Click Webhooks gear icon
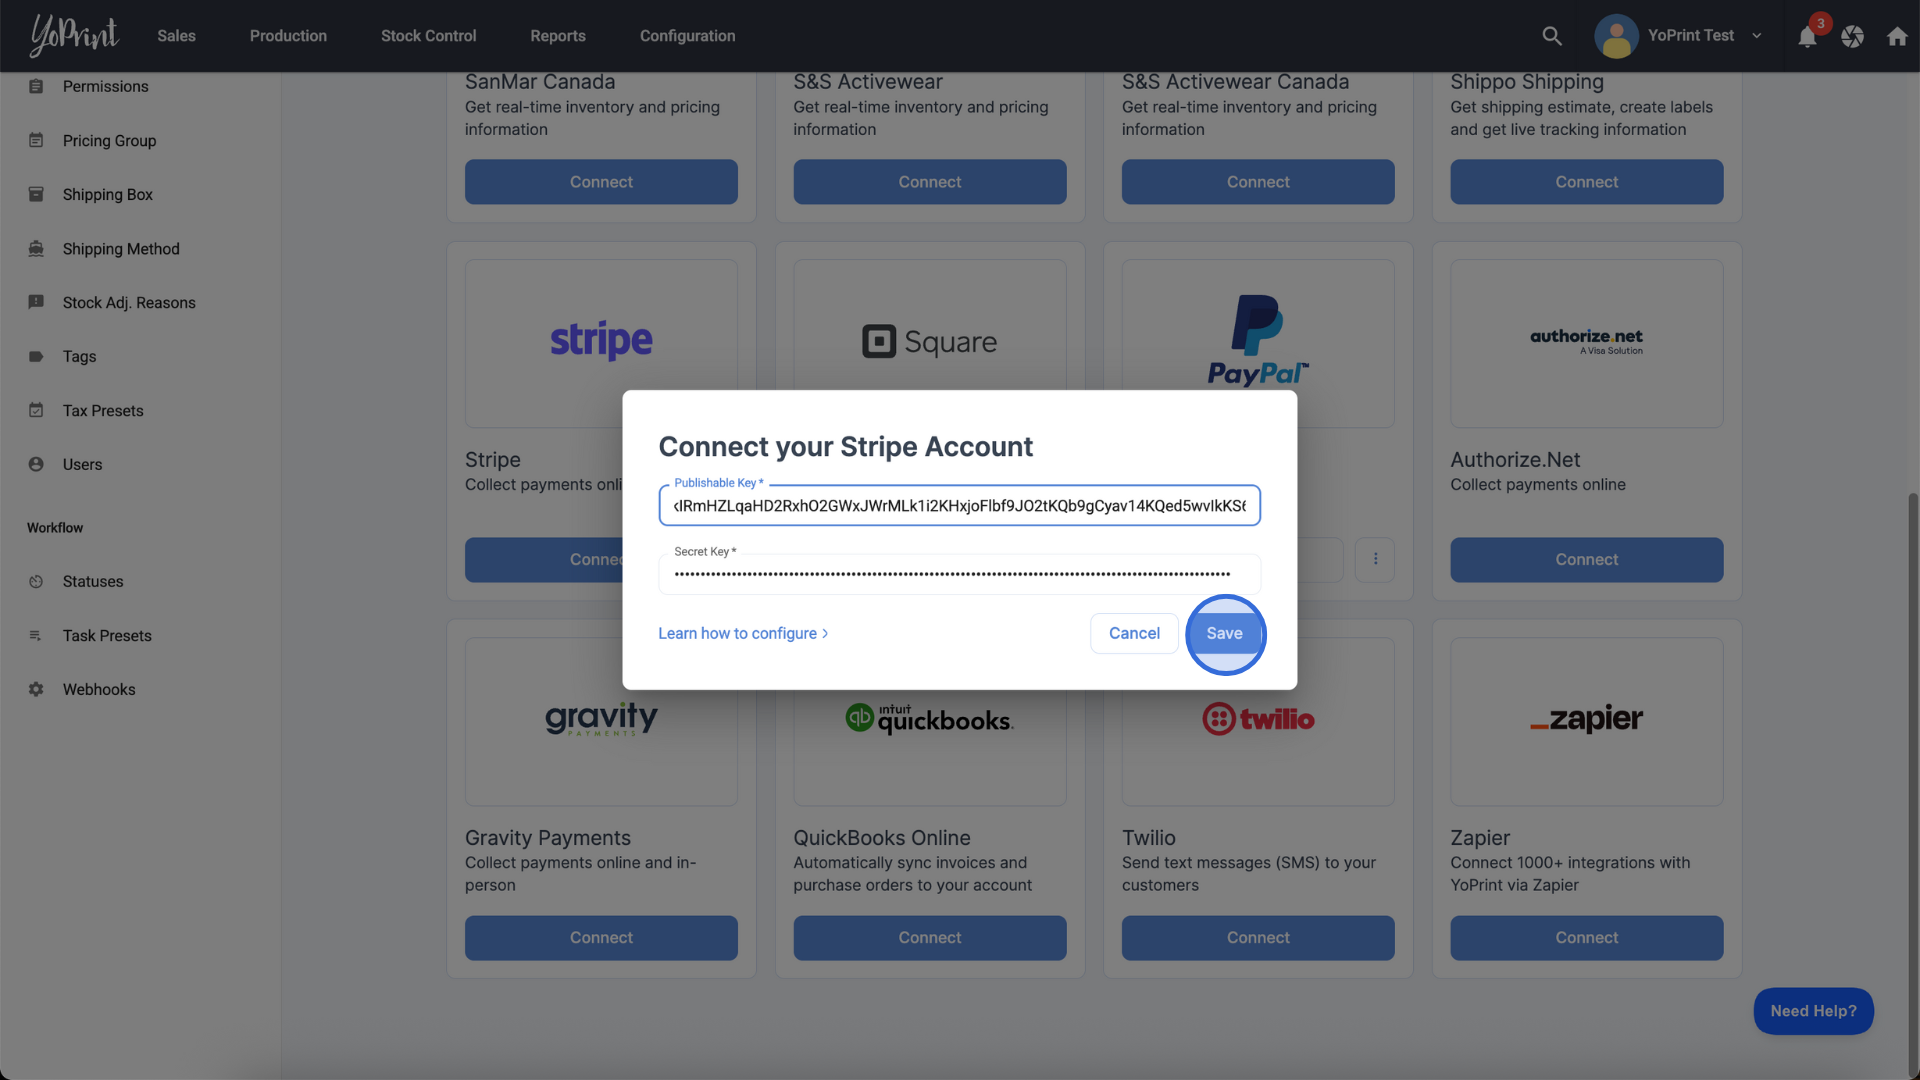The width and height of the screenshot is (1920, 1080). 36,689
